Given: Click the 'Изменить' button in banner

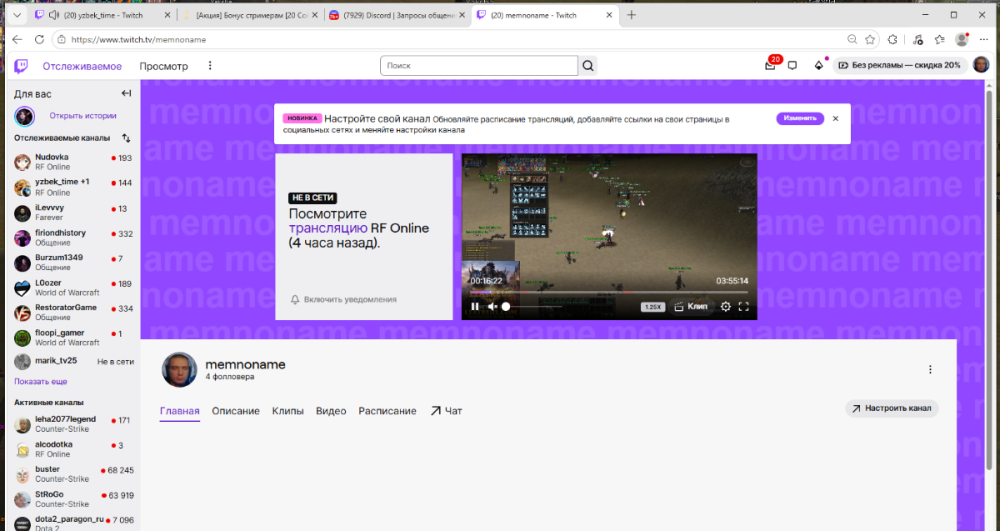Looking at the screenshot, I should tap(800, 119).
